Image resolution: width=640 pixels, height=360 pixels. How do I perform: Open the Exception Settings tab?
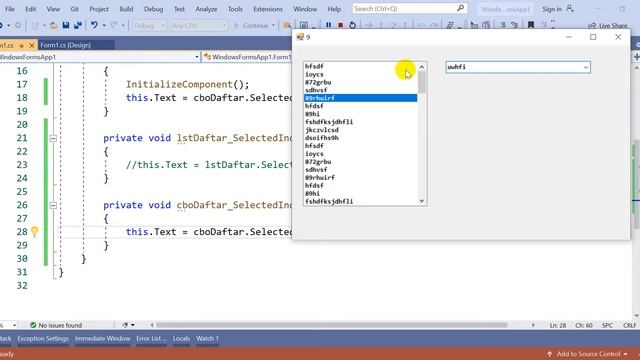[x=43, y=339]
